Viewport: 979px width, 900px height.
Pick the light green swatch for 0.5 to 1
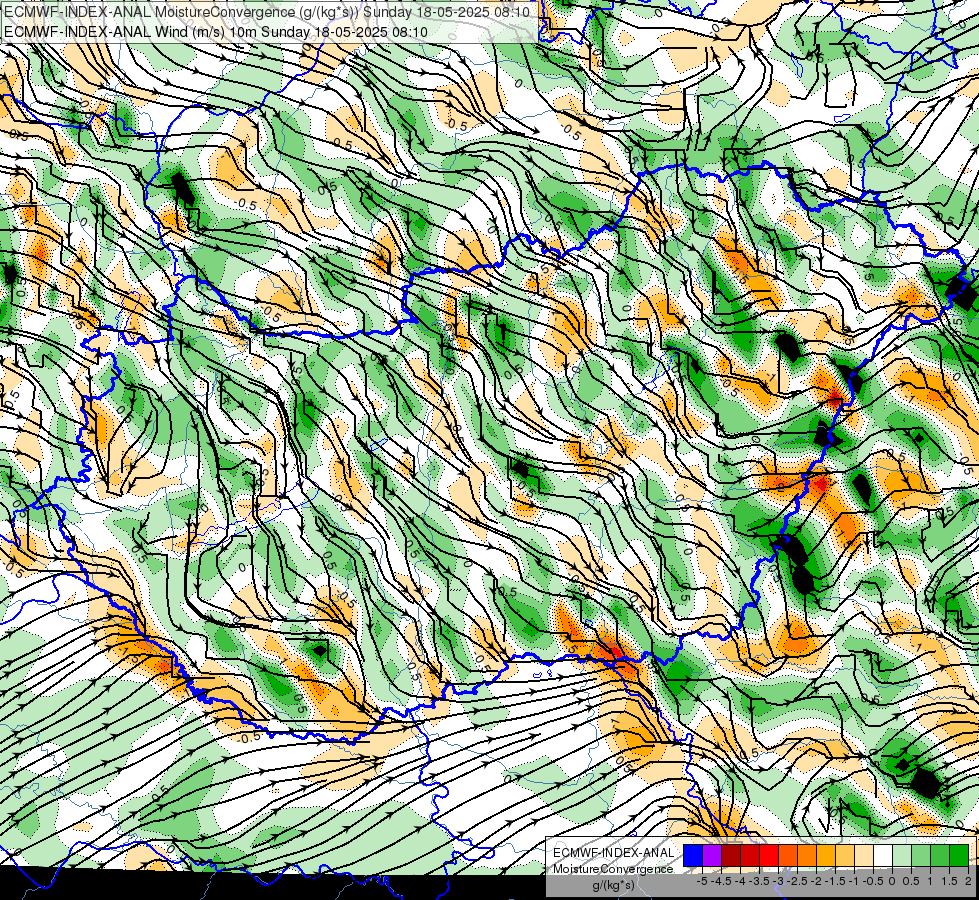pyautogui.click(x=920, y=856)
